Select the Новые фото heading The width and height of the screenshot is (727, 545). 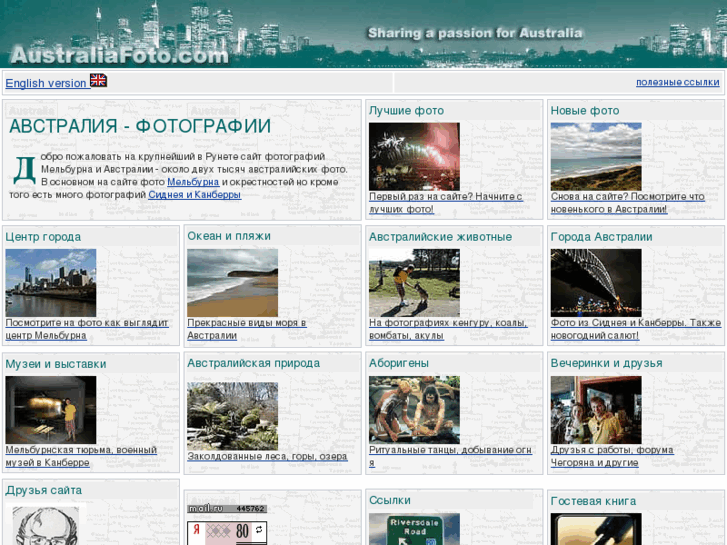585,110
